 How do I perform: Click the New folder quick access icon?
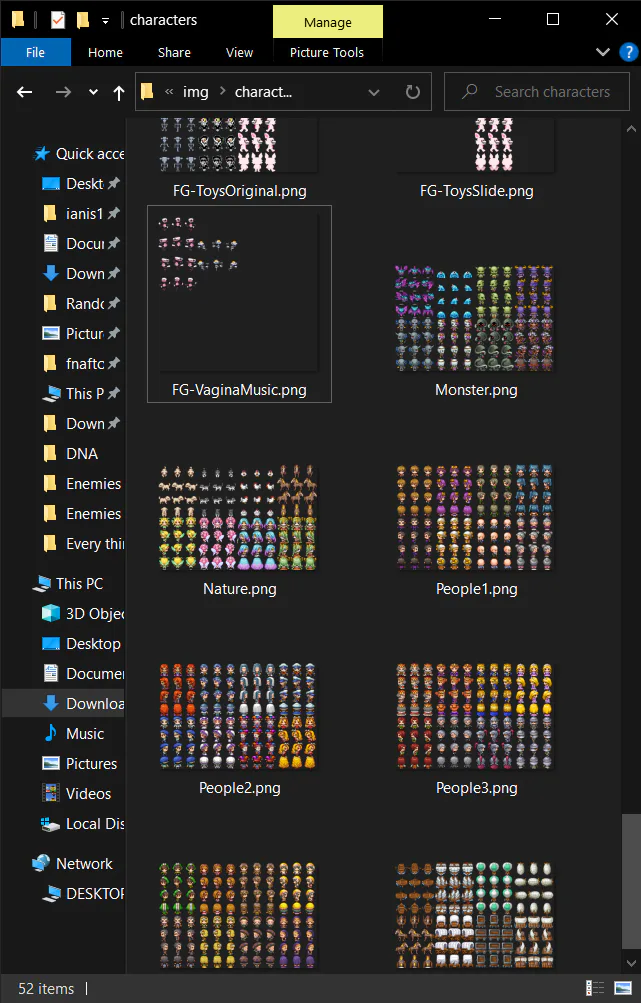pyautogui.click(x=83, y=20)
